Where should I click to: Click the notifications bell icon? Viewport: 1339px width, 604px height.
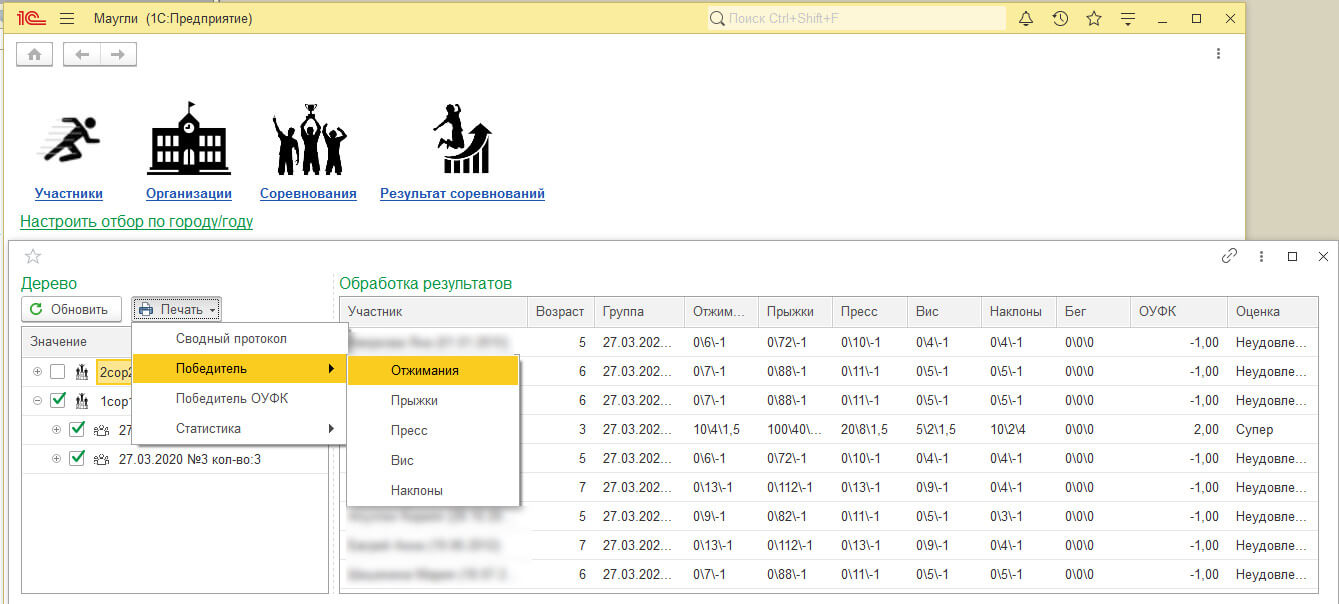(1026, 19)
